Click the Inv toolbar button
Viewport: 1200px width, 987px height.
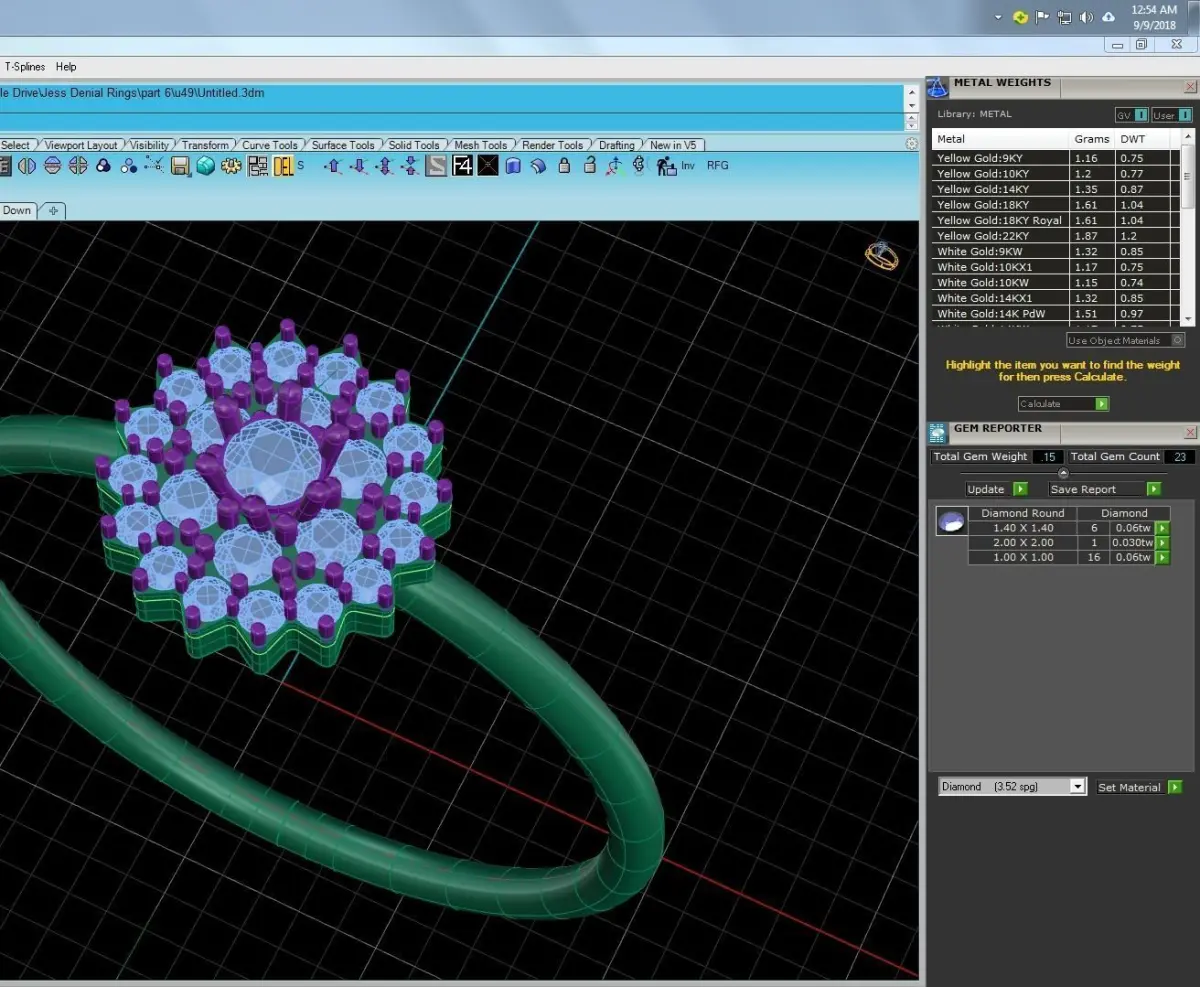pyautogui.click(x=688, y=166)
